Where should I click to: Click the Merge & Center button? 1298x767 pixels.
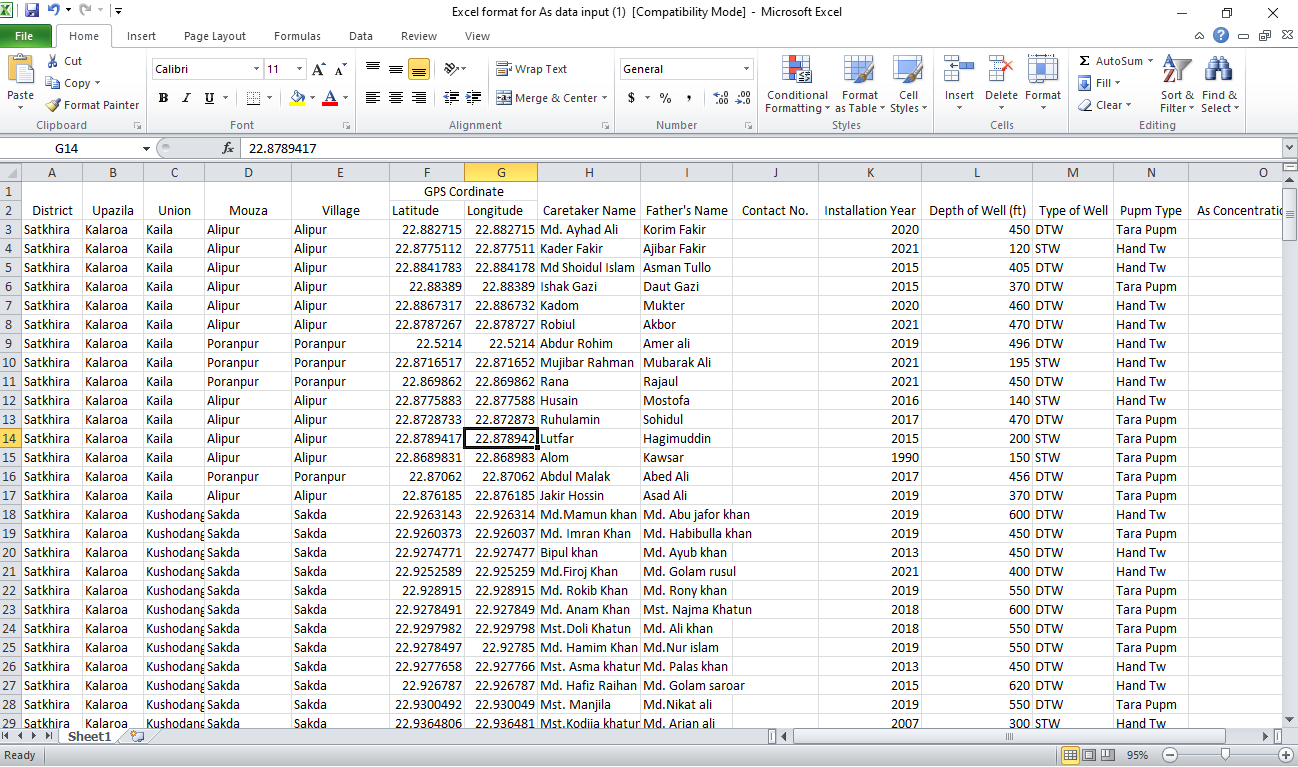point(548,98)
